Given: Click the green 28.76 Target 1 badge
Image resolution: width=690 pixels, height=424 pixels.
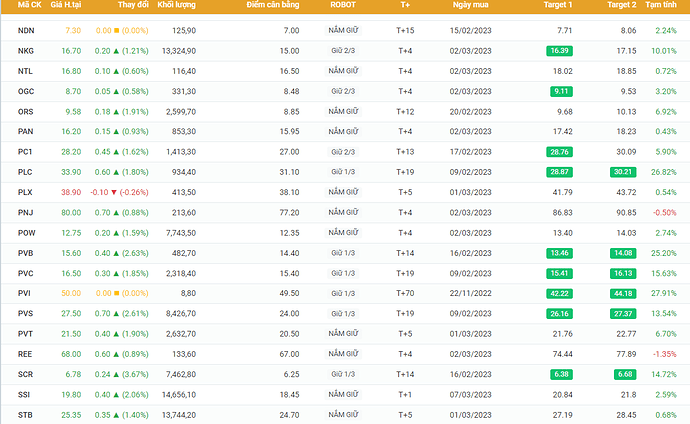Looking at the screenshot, I should pyautogui.click(x=559, y=152).
